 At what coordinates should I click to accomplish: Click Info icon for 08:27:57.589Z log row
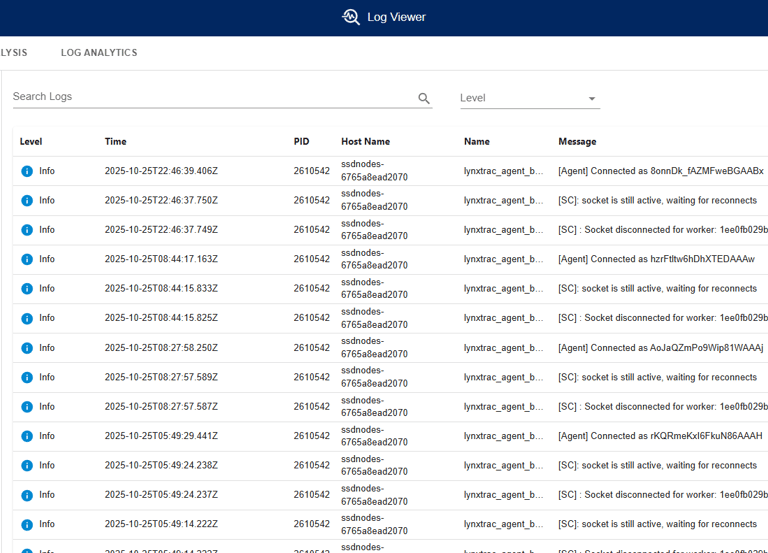point(27,377)
